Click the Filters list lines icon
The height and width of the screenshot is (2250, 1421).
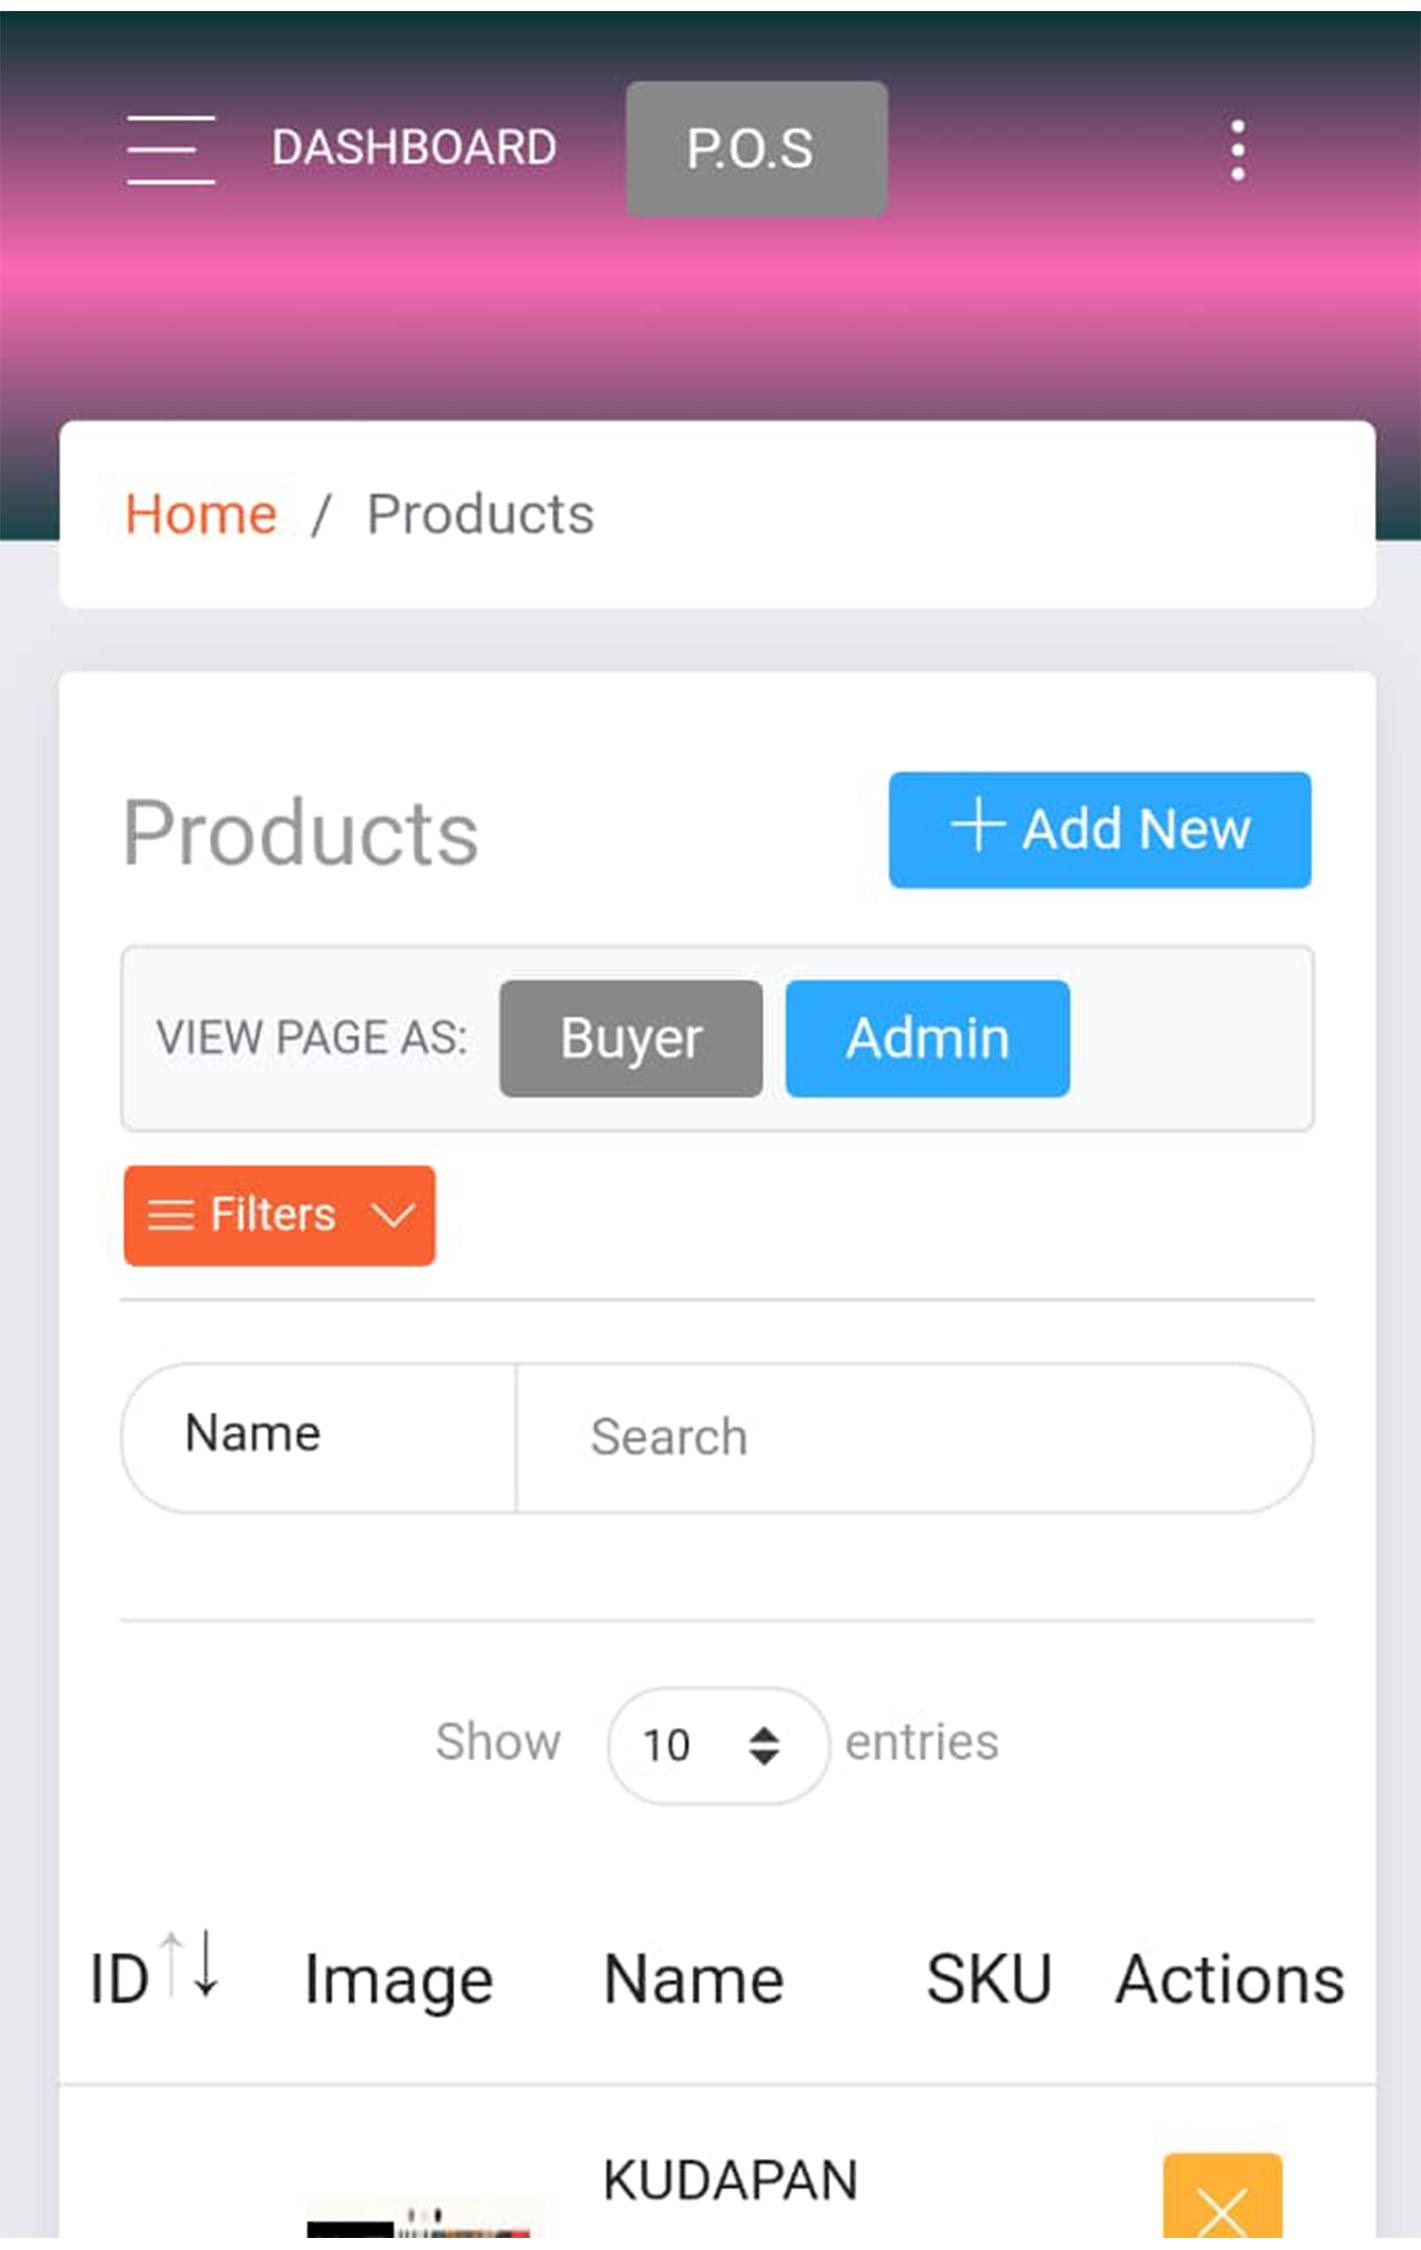pyautogui.click(x=171, y=1215)
